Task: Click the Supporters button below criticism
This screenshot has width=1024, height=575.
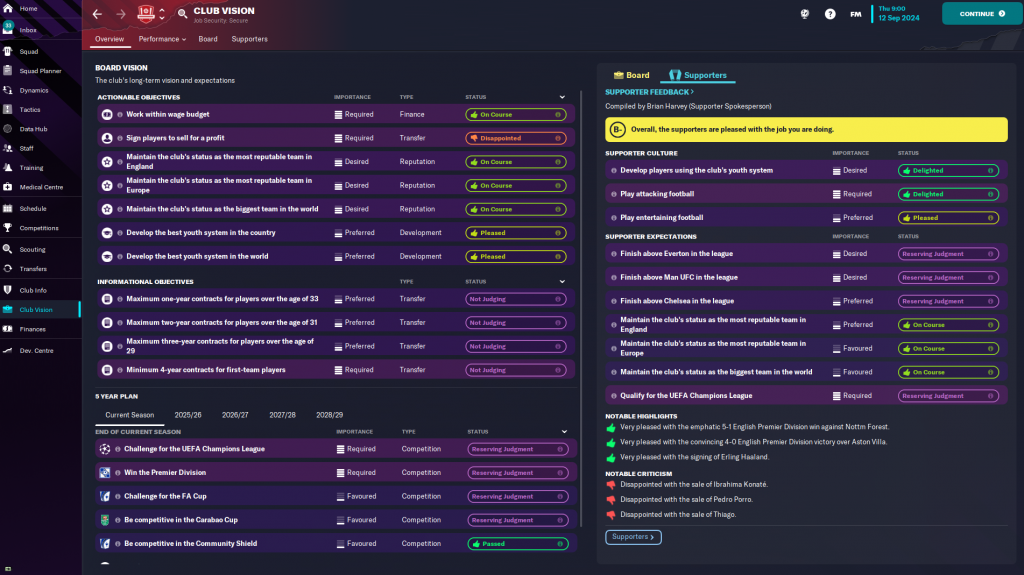Action: [x=633, y=537]
